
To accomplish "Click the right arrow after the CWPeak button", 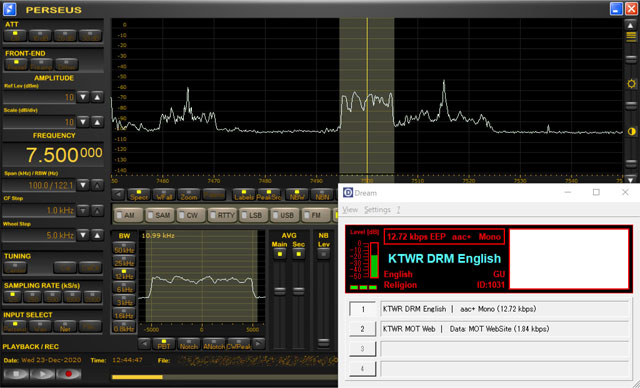I will point(258,344).
